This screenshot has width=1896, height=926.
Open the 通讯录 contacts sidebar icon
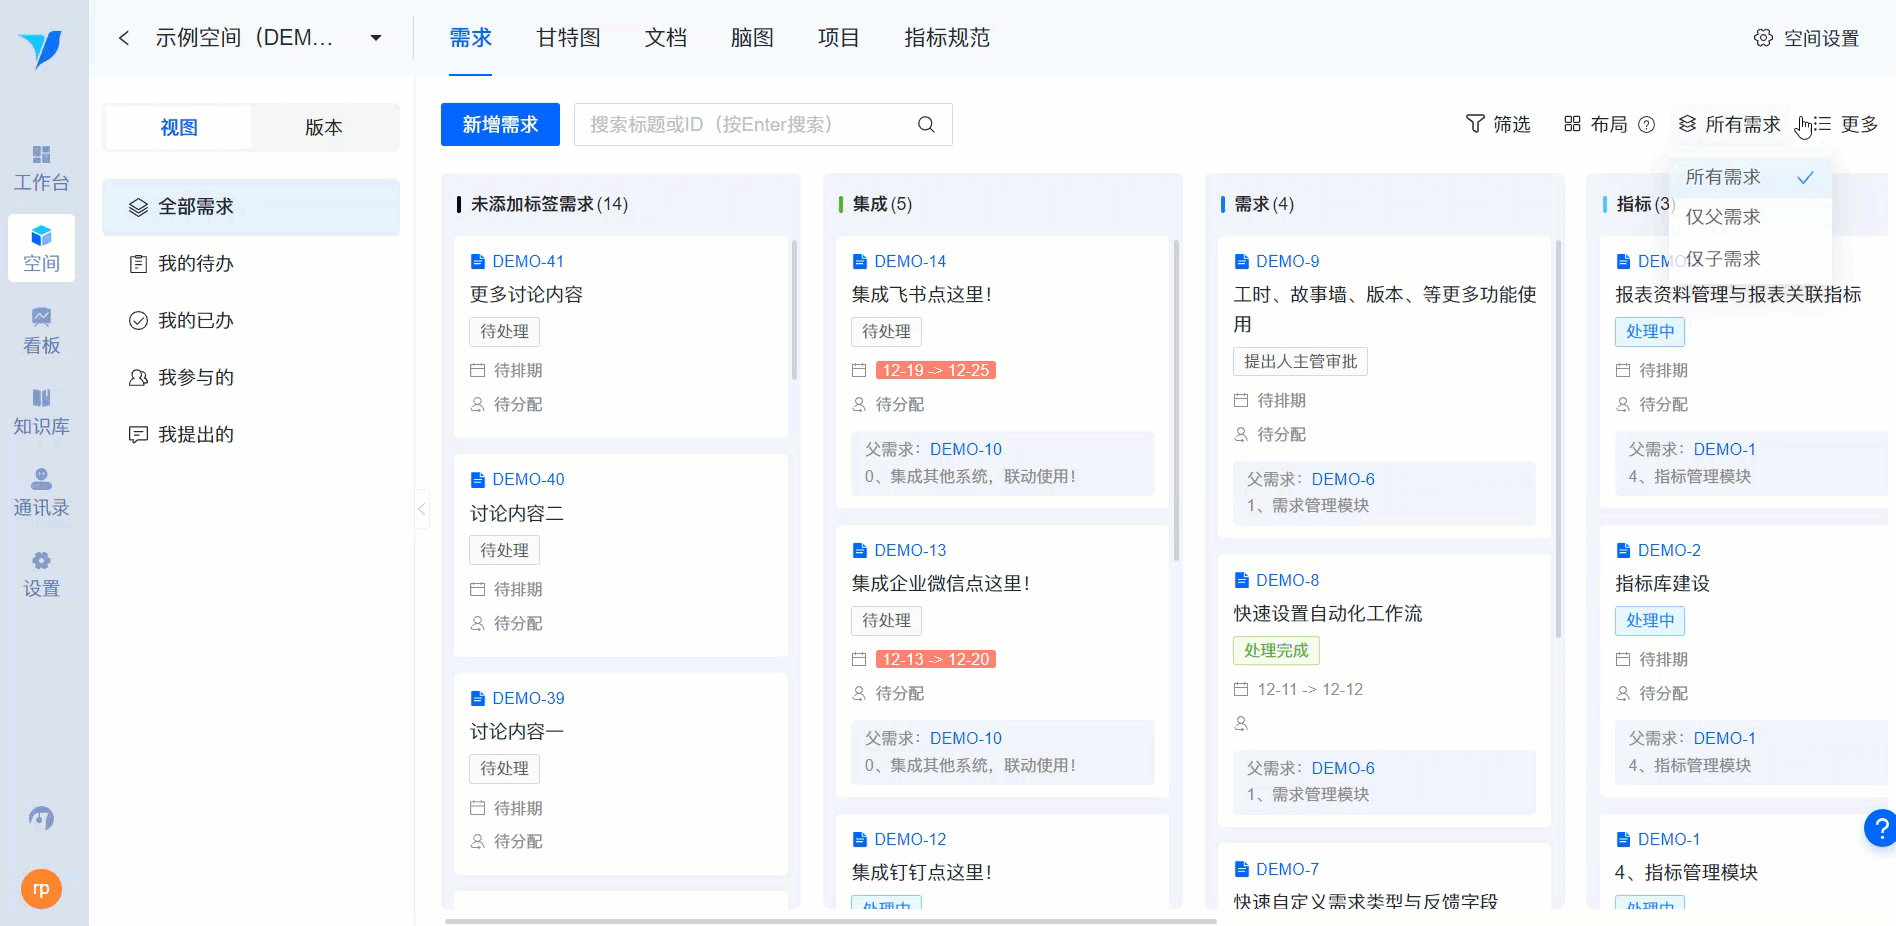41,493
